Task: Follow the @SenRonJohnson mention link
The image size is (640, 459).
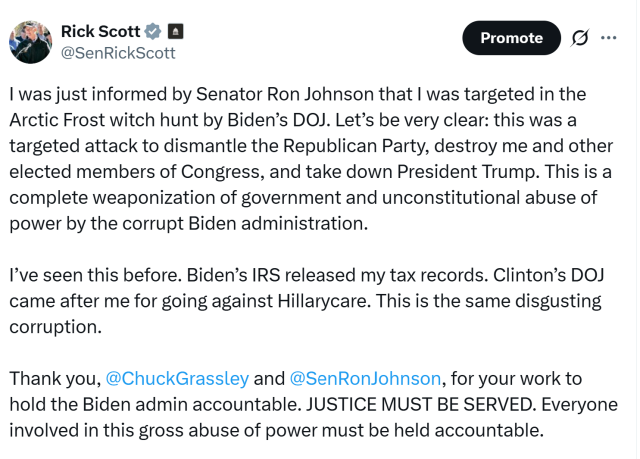Action: 365,379
